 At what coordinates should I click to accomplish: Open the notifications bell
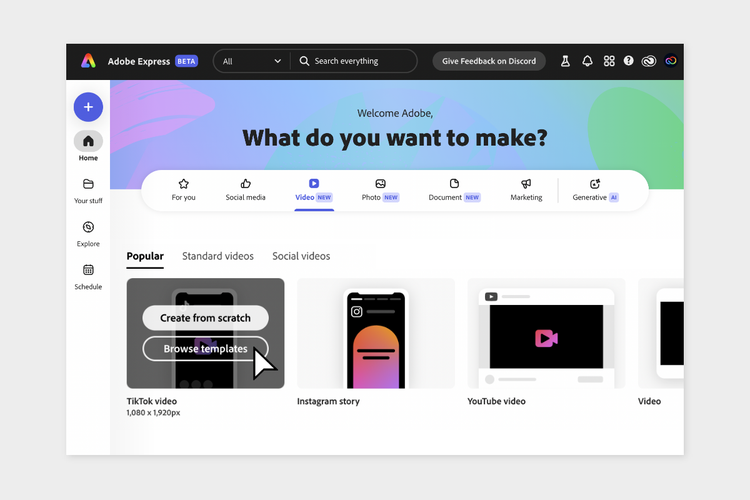pyautogui.click(x=587, y=61)
